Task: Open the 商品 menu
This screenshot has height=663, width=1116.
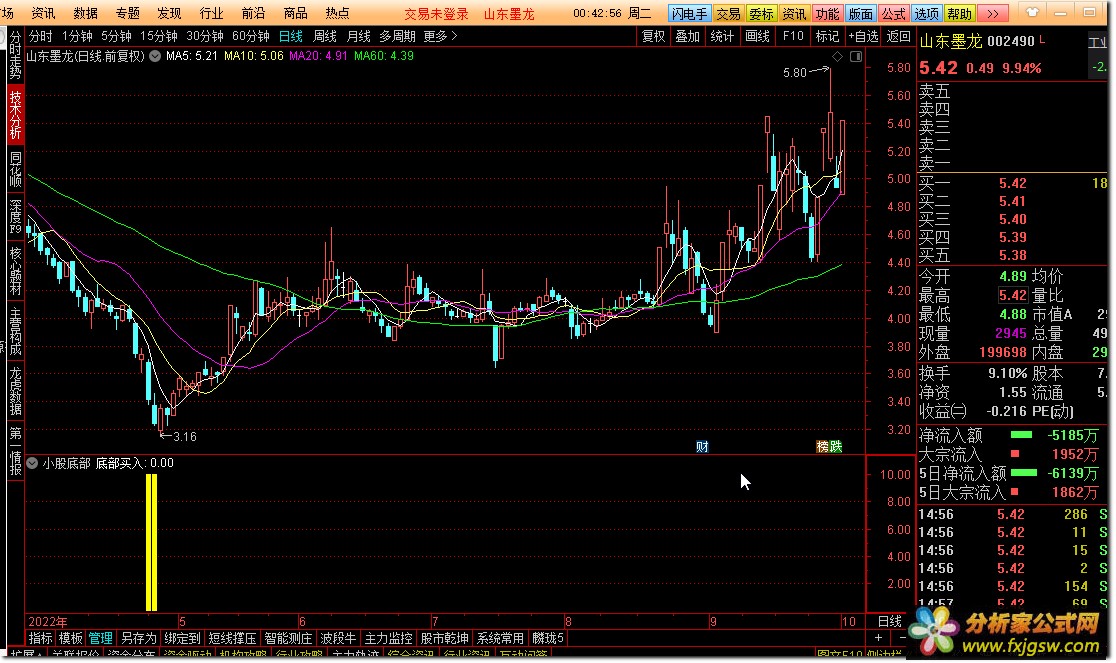Action: (x=295, y=14)
